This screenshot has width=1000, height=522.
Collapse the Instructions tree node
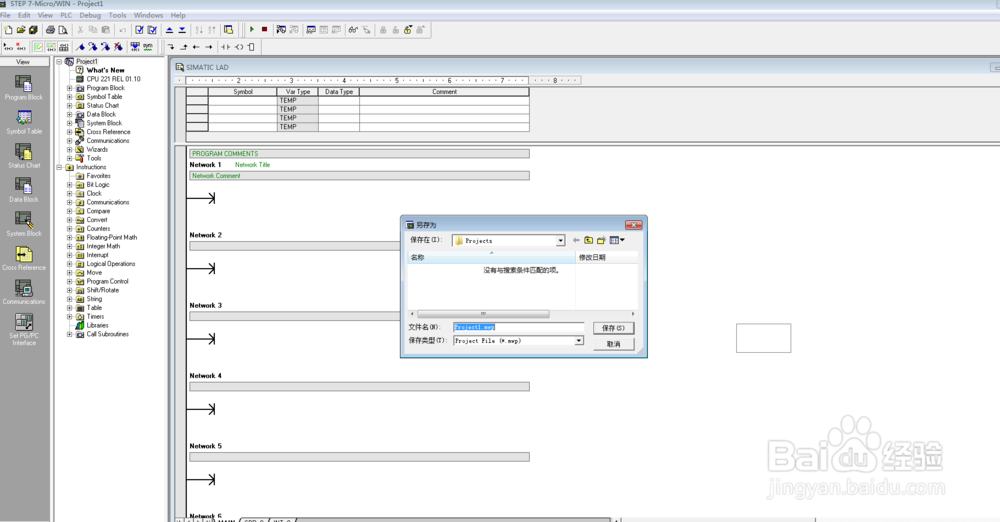tap(59, 167)
